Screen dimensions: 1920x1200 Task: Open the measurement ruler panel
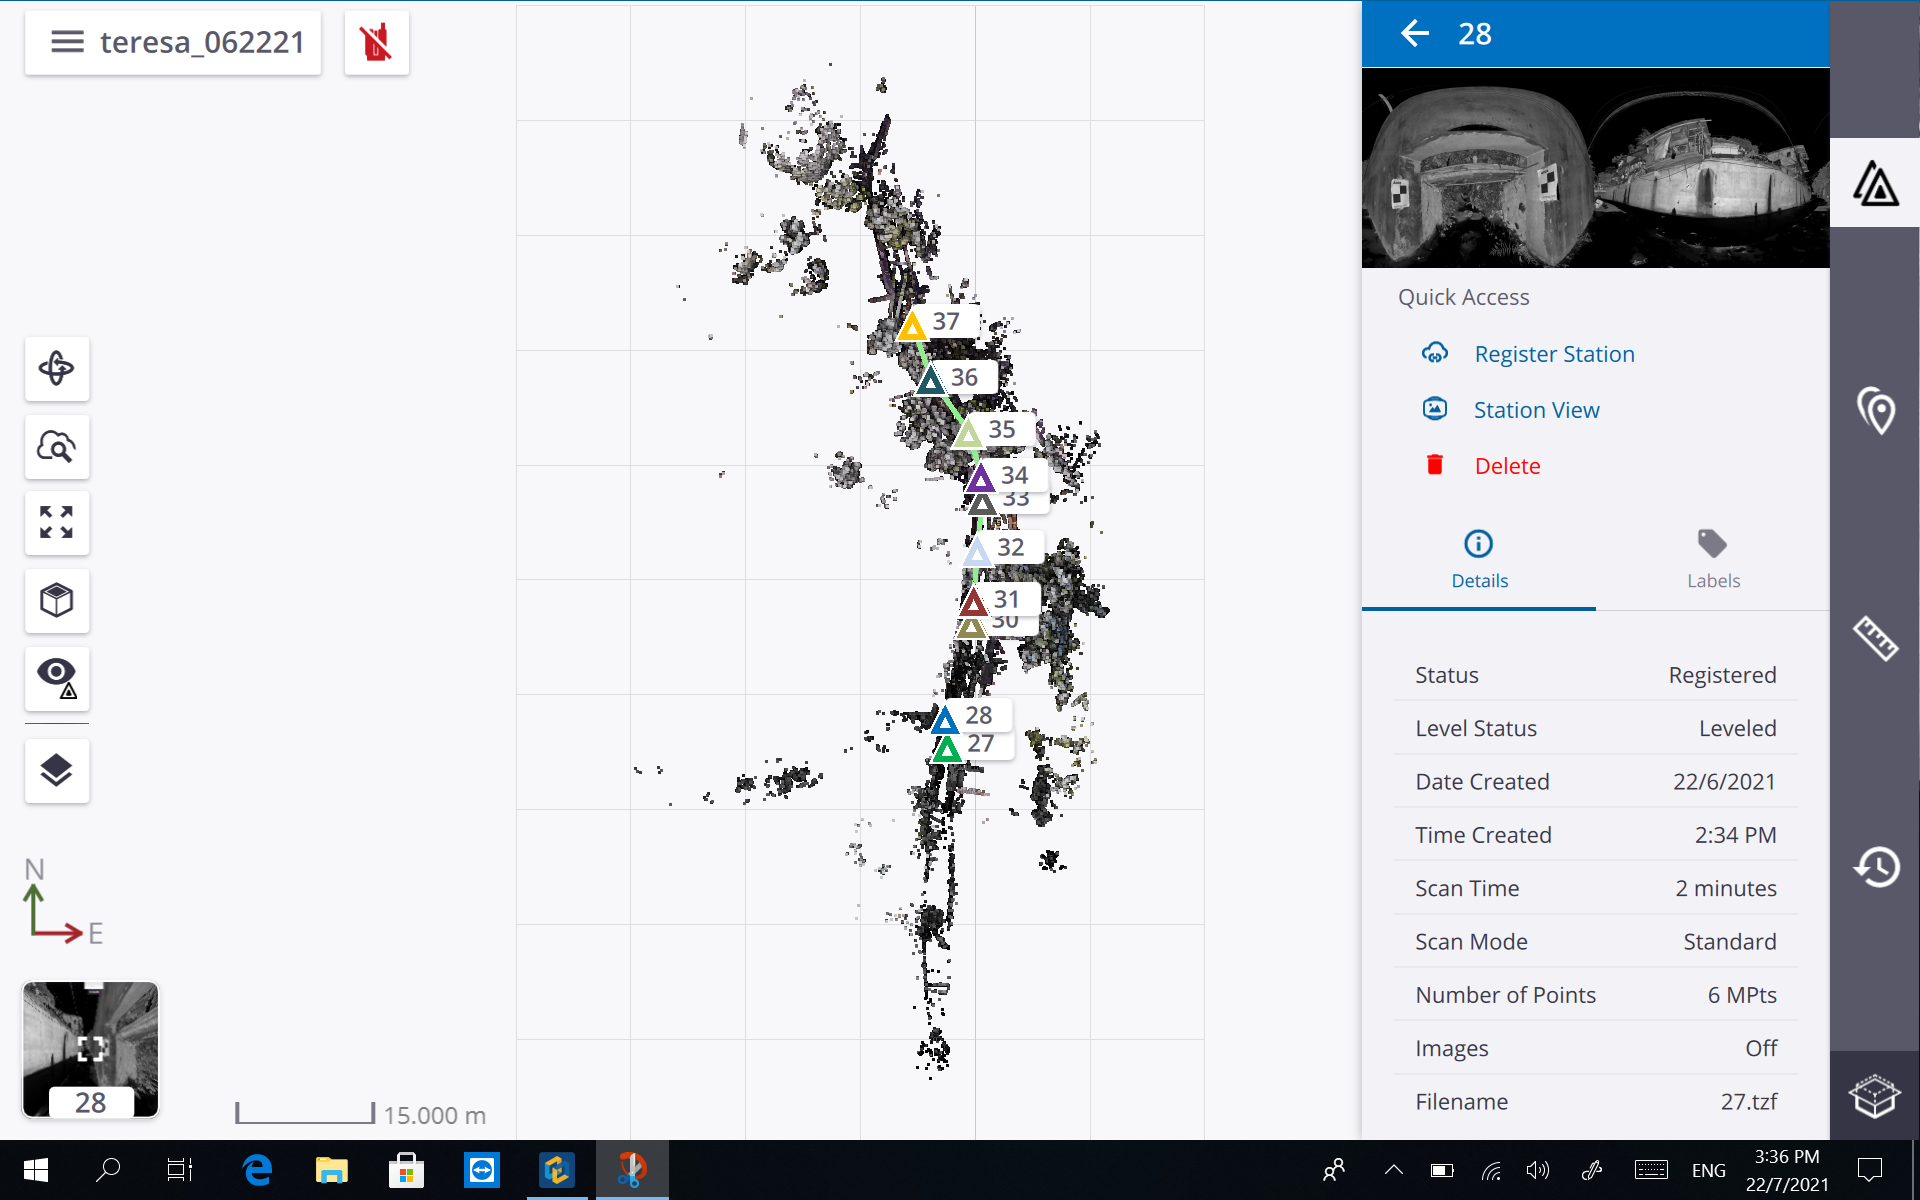point(1874,638)
